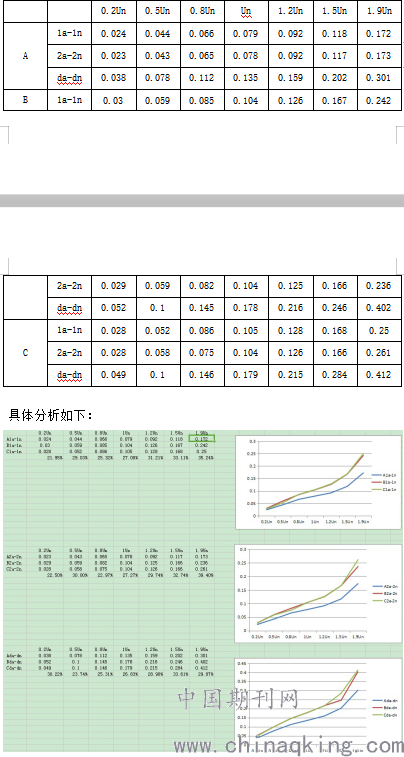This screenshot has width=404, height=757.
Task: Select the second 2a-2n line chart
Action: [318, 593]
